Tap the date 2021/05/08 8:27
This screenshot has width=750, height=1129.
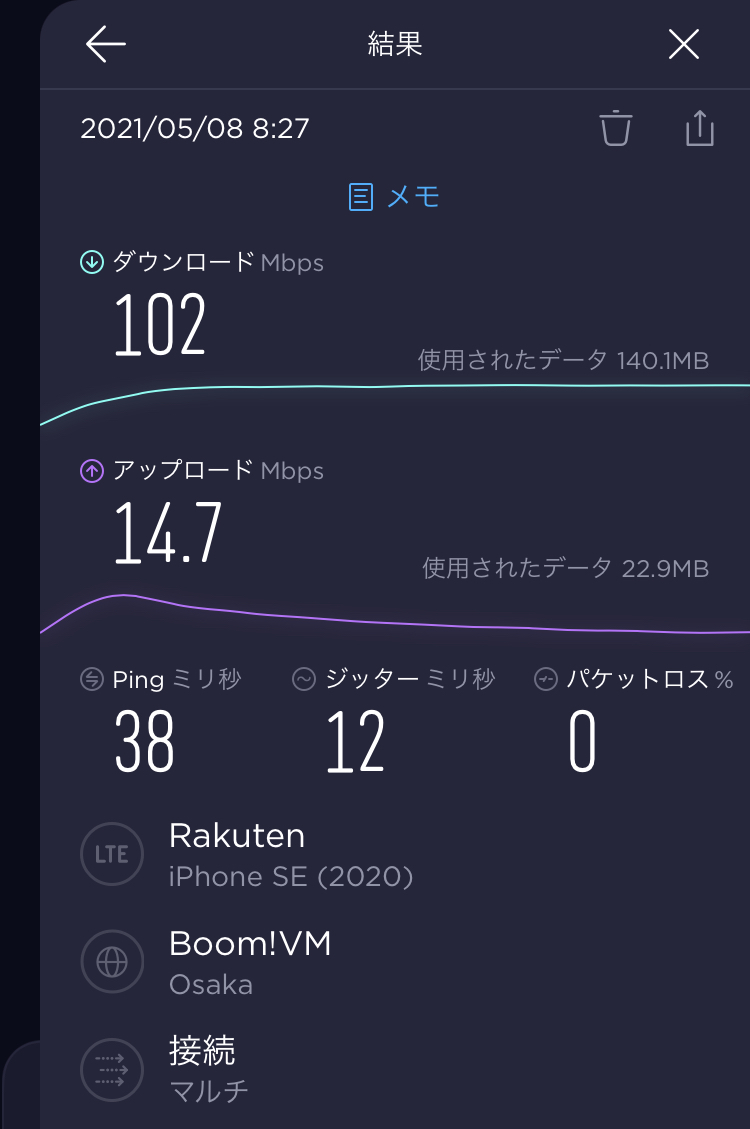195,129
